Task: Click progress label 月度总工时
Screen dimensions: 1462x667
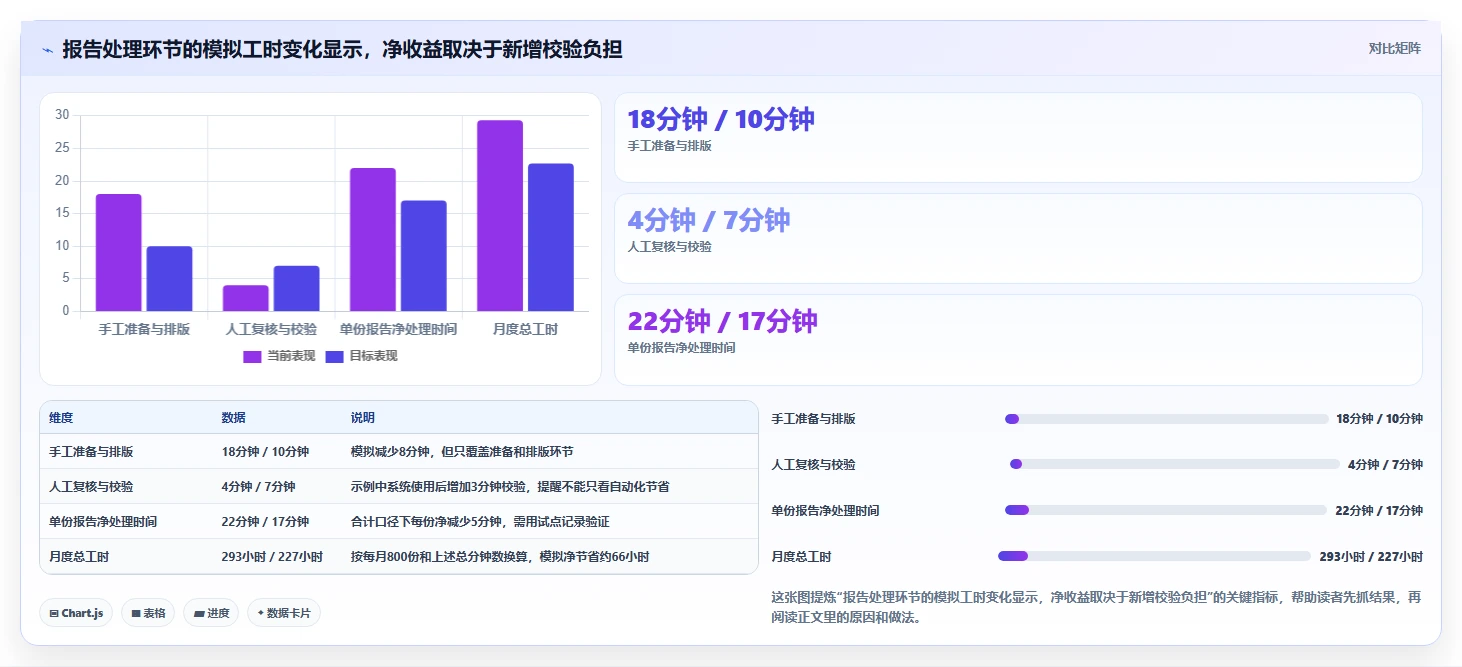Action: [x=801, y=557]
